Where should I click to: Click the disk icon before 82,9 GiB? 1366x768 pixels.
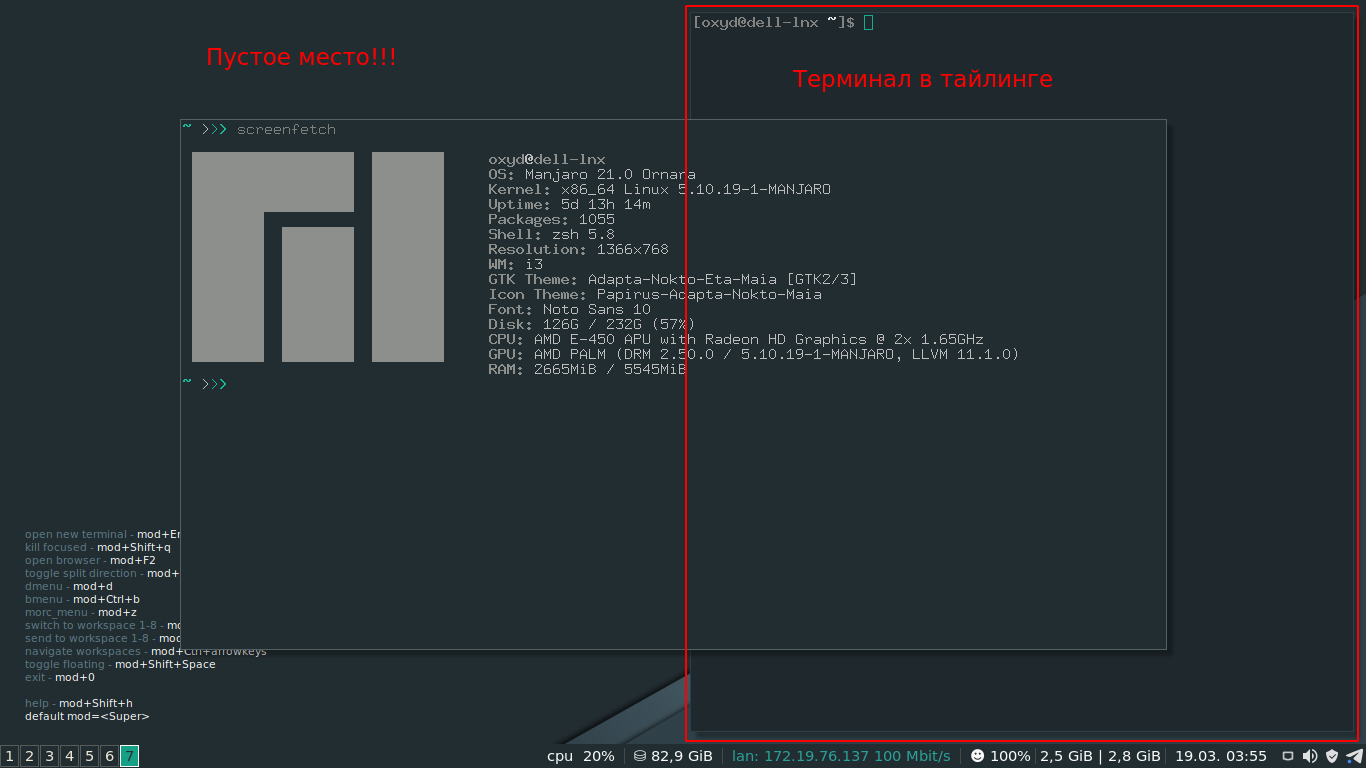[x=640, y=756]
